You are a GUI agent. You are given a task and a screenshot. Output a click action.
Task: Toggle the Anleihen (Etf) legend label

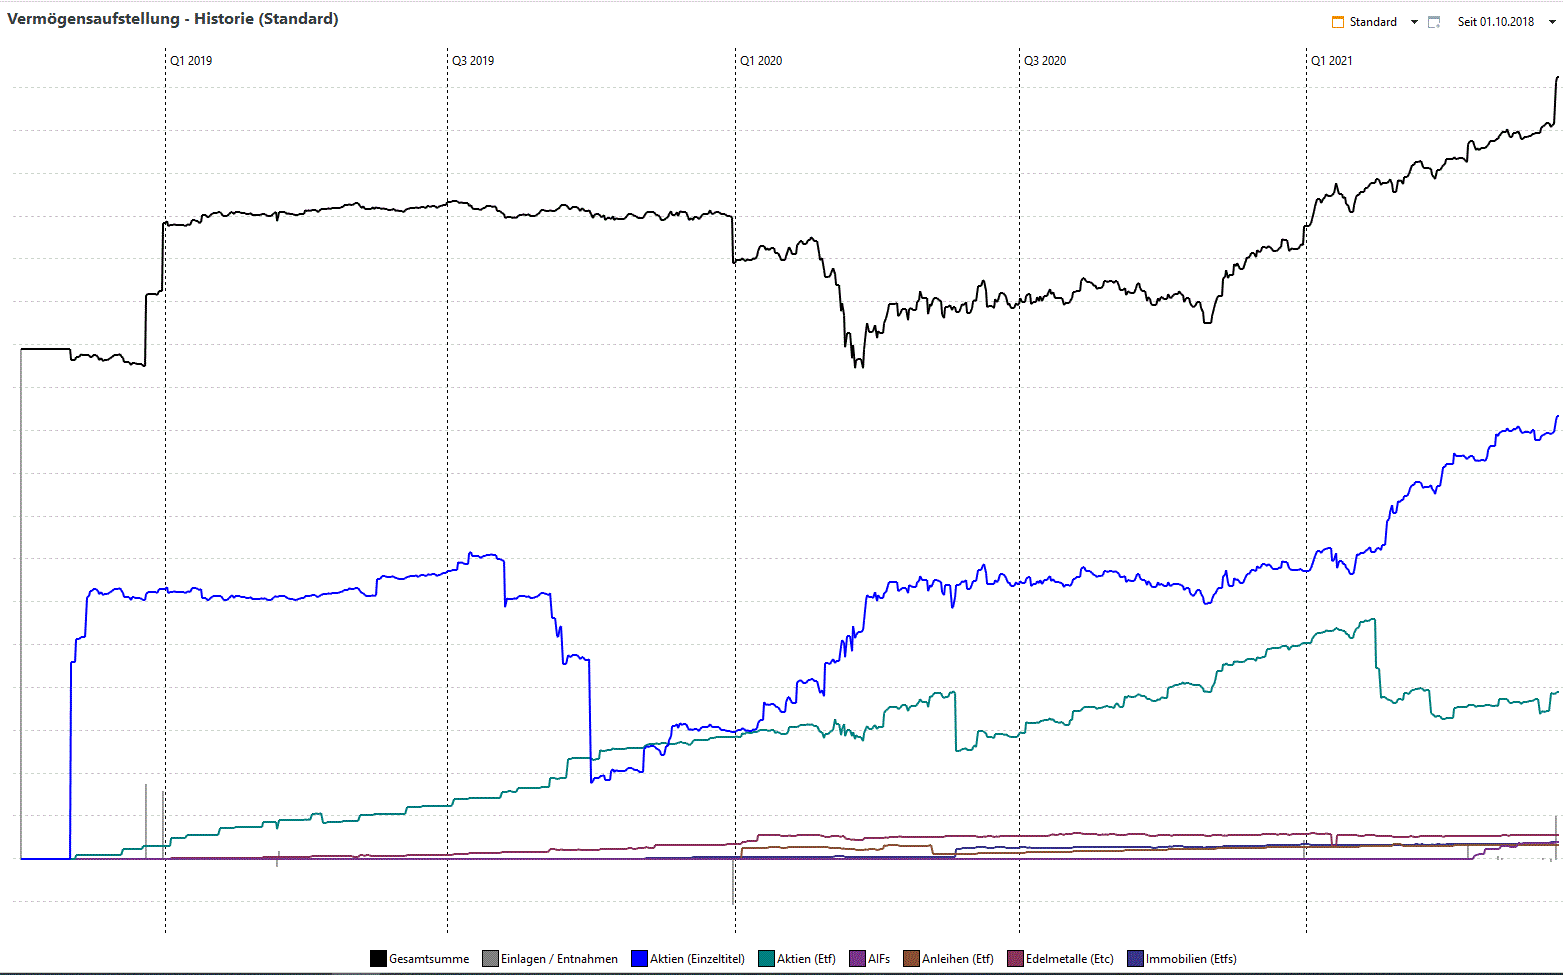point(958,959)
